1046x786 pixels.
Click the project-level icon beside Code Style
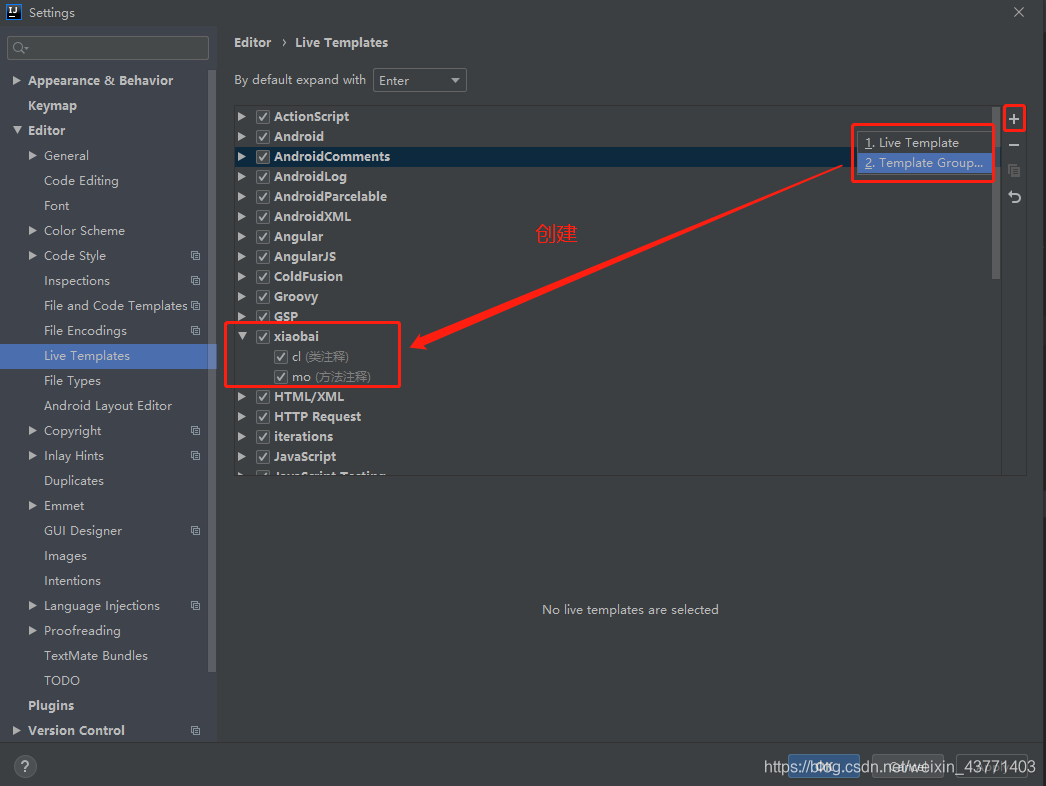[195, 256]
